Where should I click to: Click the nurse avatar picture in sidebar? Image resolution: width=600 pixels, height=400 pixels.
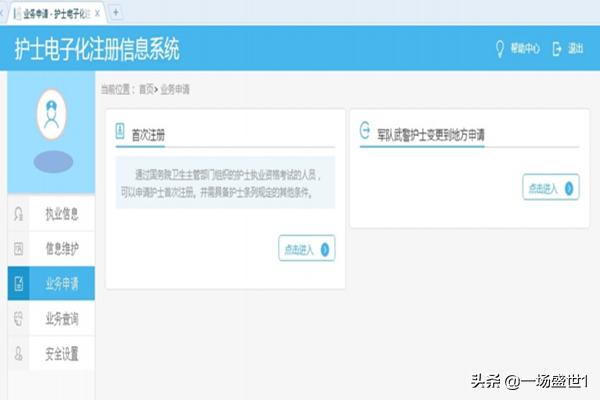click(51, 116)
